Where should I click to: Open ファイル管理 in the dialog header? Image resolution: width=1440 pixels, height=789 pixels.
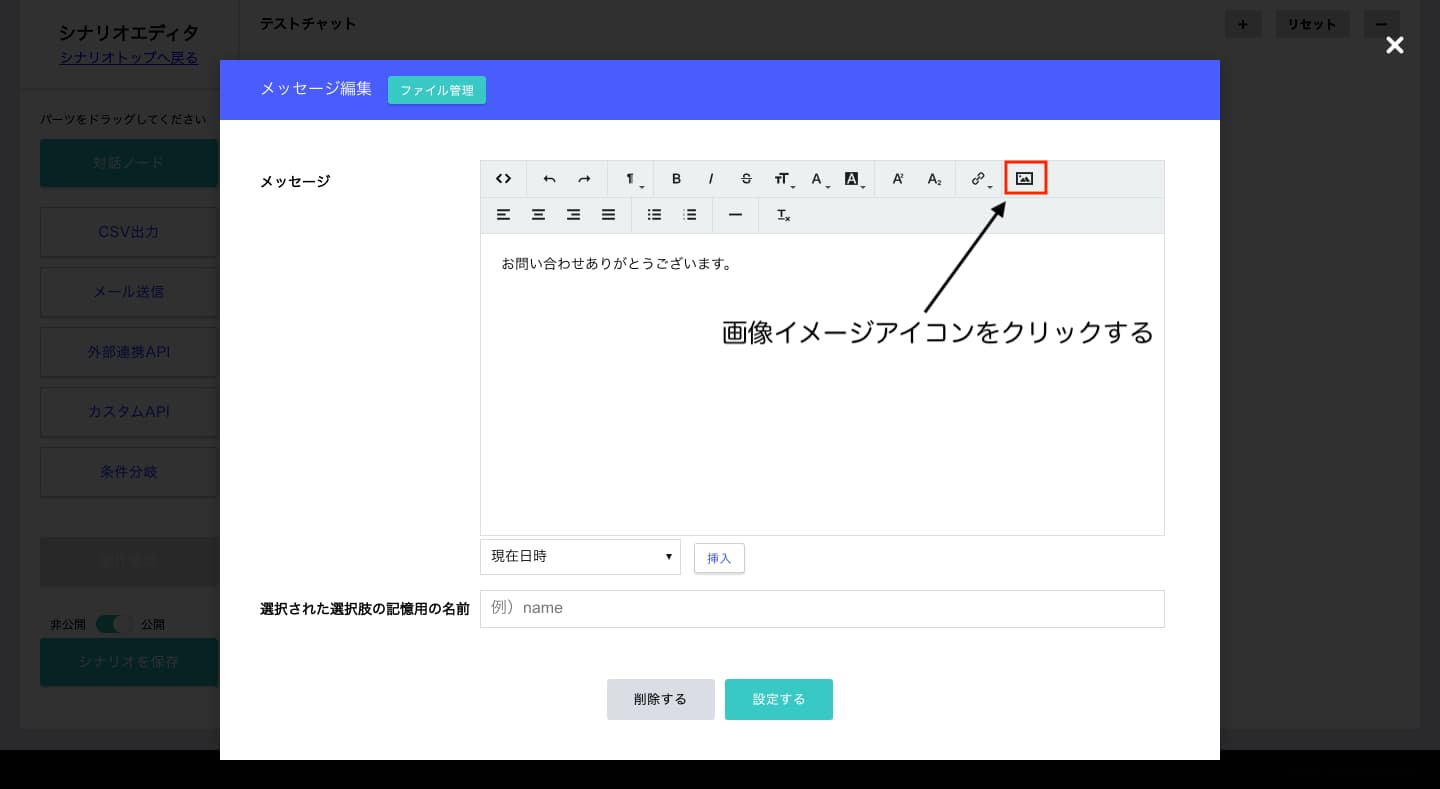point(437,90)
